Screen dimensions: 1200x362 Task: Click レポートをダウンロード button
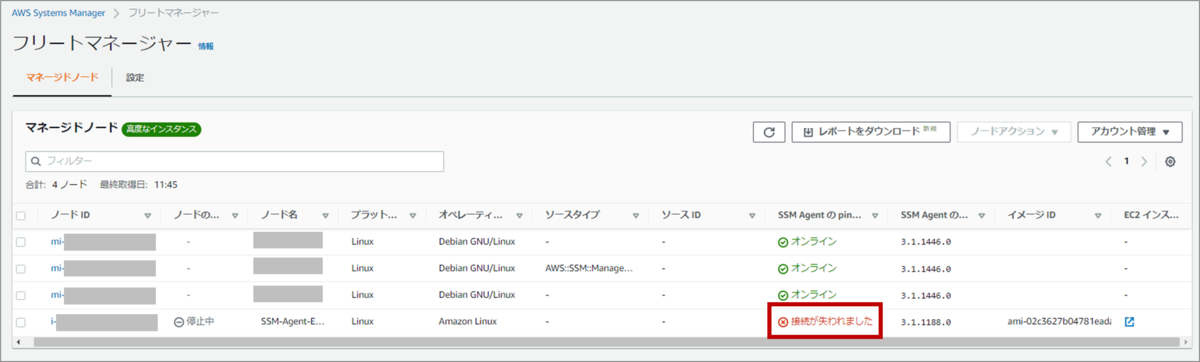click(x=871, y=132)
